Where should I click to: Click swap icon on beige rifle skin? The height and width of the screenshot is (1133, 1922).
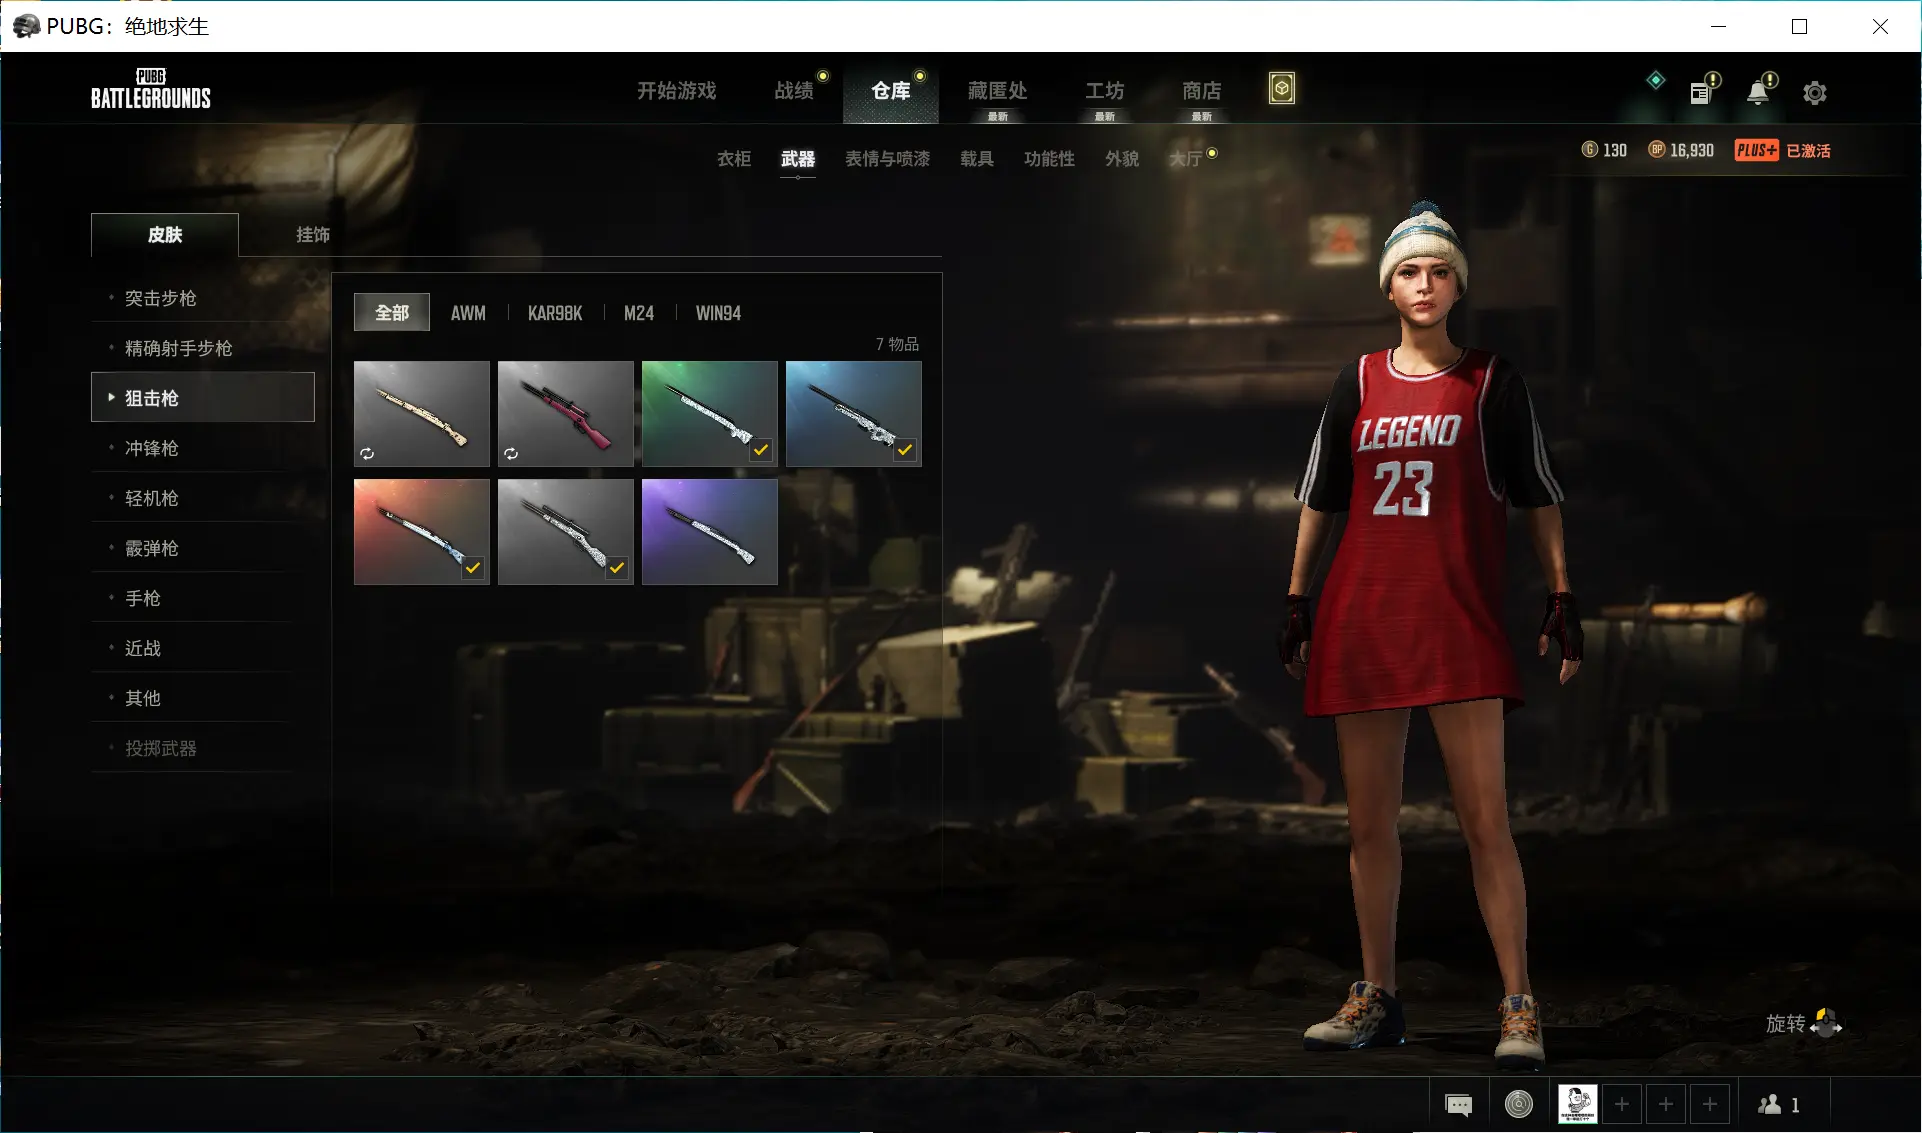[x=367, y=453]
